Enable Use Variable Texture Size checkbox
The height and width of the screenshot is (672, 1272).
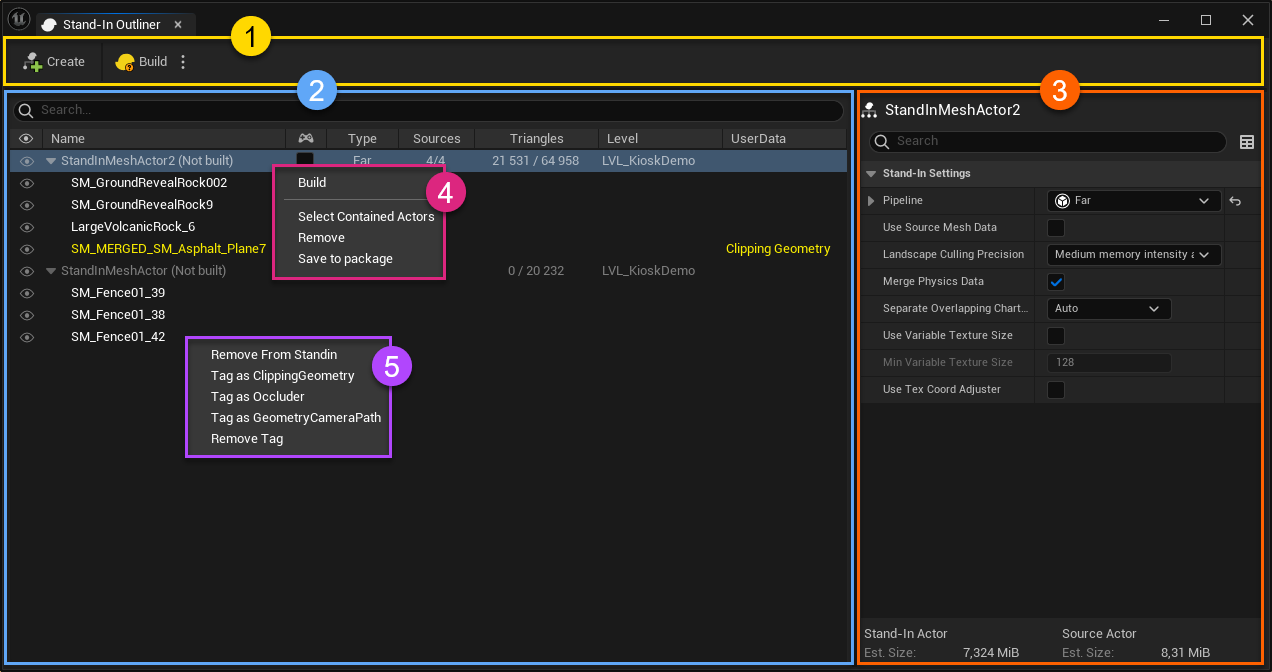point(1056,336)
